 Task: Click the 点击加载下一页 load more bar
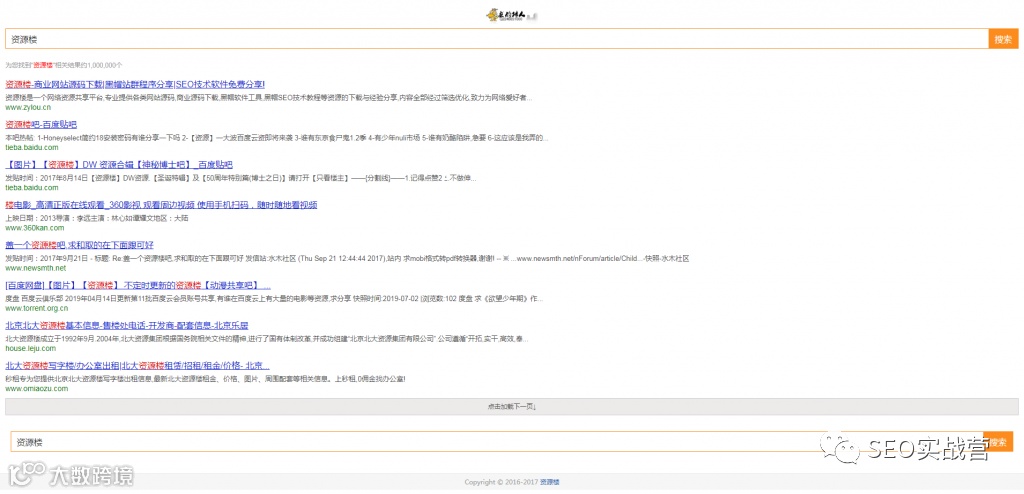pyautogui.click(x=512, y=407)
